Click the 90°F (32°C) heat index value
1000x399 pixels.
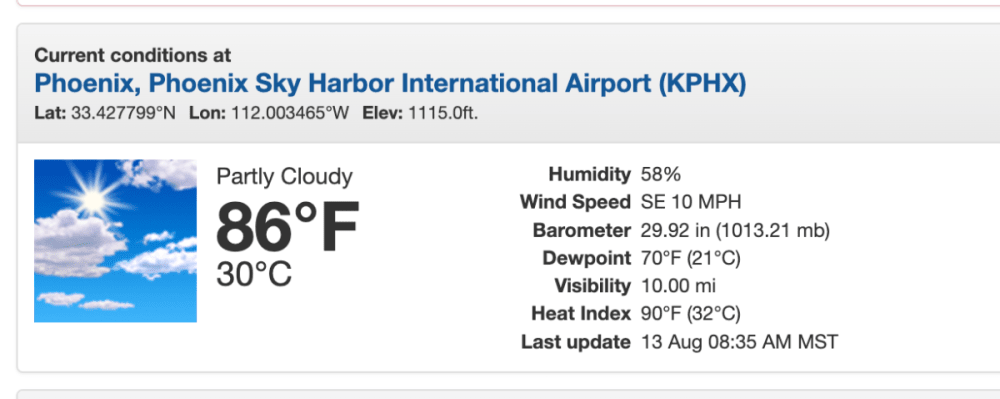coord(691,314)
